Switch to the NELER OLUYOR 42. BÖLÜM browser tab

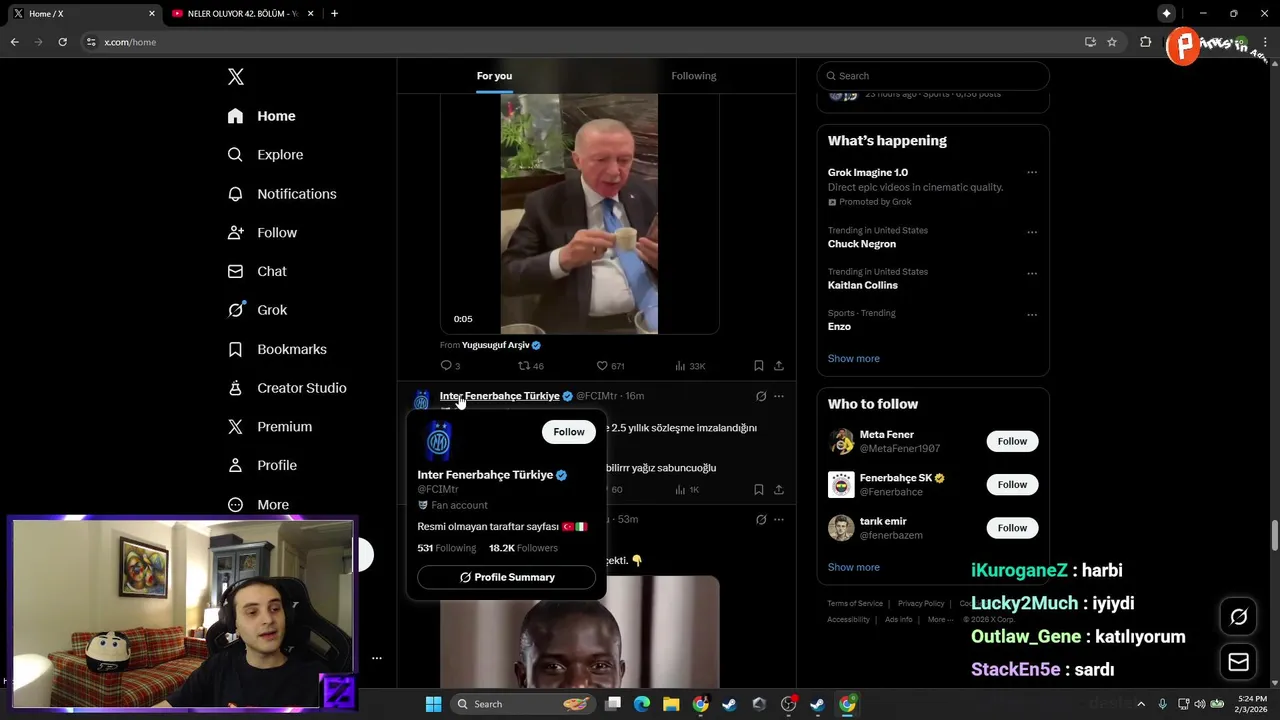coord(241,13)
